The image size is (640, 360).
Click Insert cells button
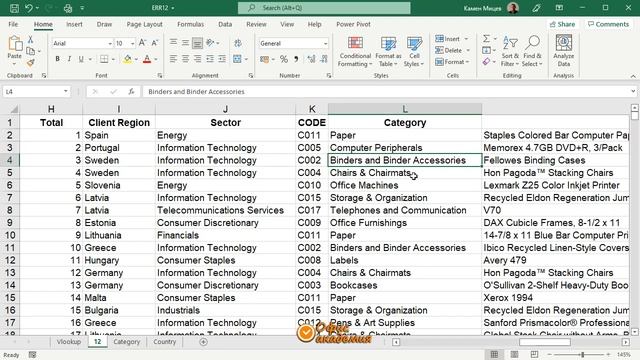pyautogui.click(x=448, y=39)
